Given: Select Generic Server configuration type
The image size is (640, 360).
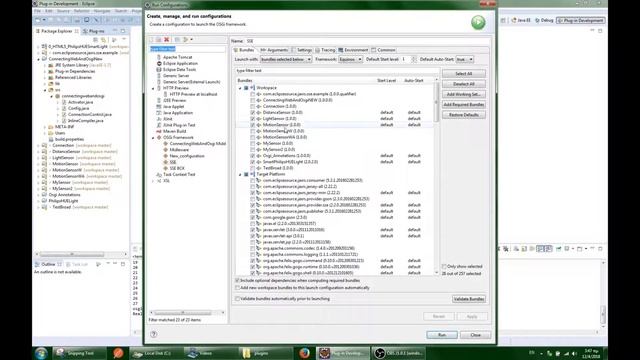Looking at the screenshot, I should (x=176, y=76).
